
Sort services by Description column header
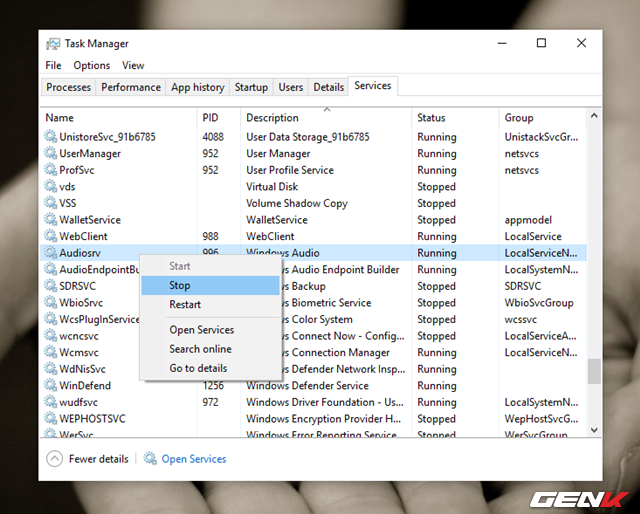[x=326, y=118]
